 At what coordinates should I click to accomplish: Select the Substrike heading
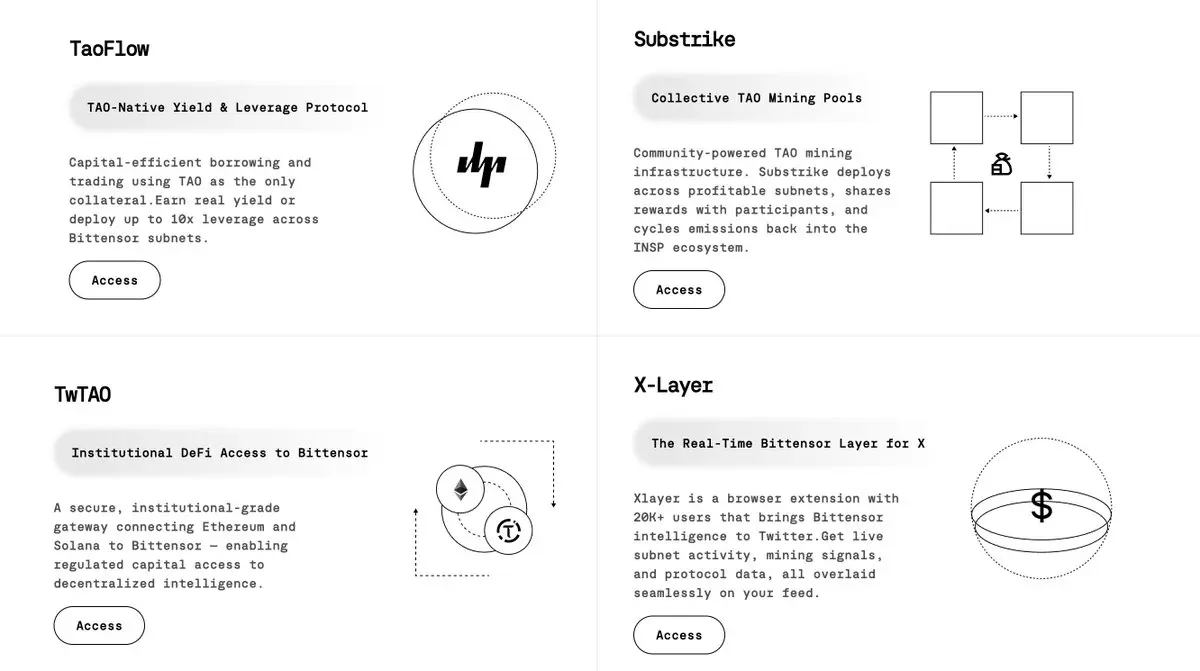(x=685, y=39)
